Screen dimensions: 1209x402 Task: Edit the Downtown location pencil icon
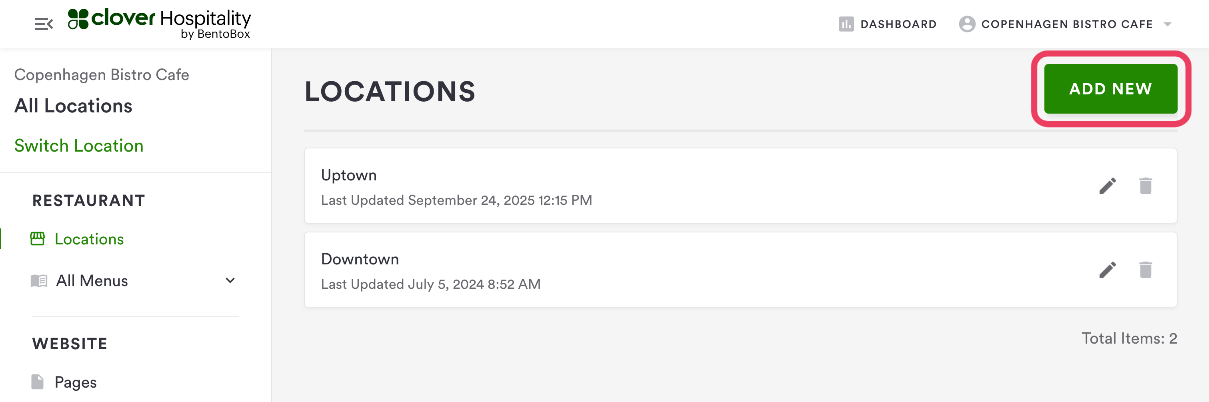(1107, 270)
